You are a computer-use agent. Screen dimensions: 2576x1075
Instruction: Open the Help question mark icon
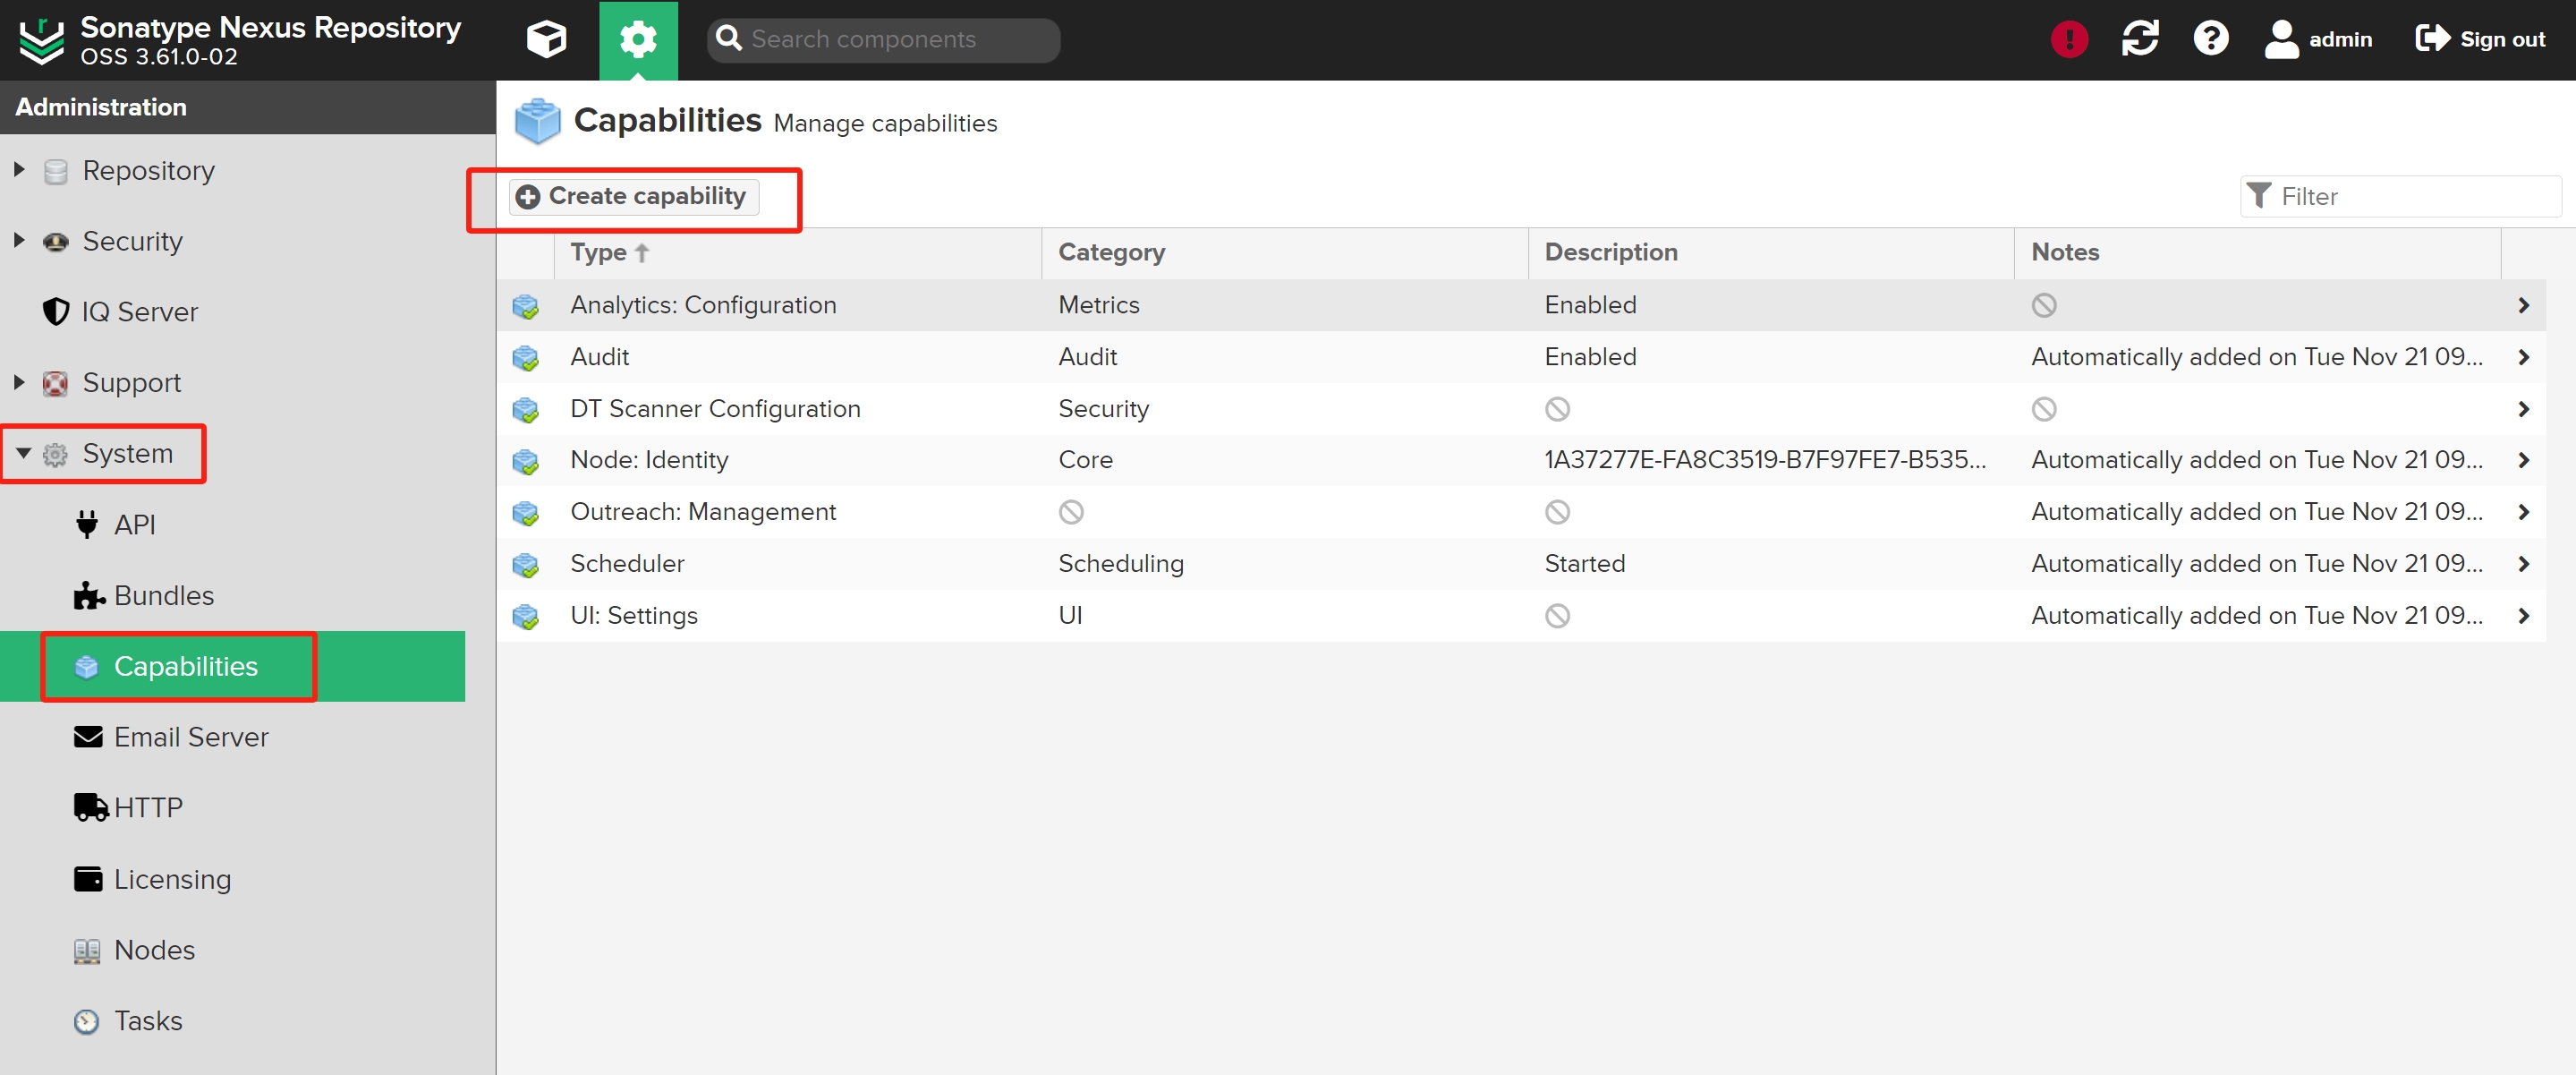(x=2210, y=39)
